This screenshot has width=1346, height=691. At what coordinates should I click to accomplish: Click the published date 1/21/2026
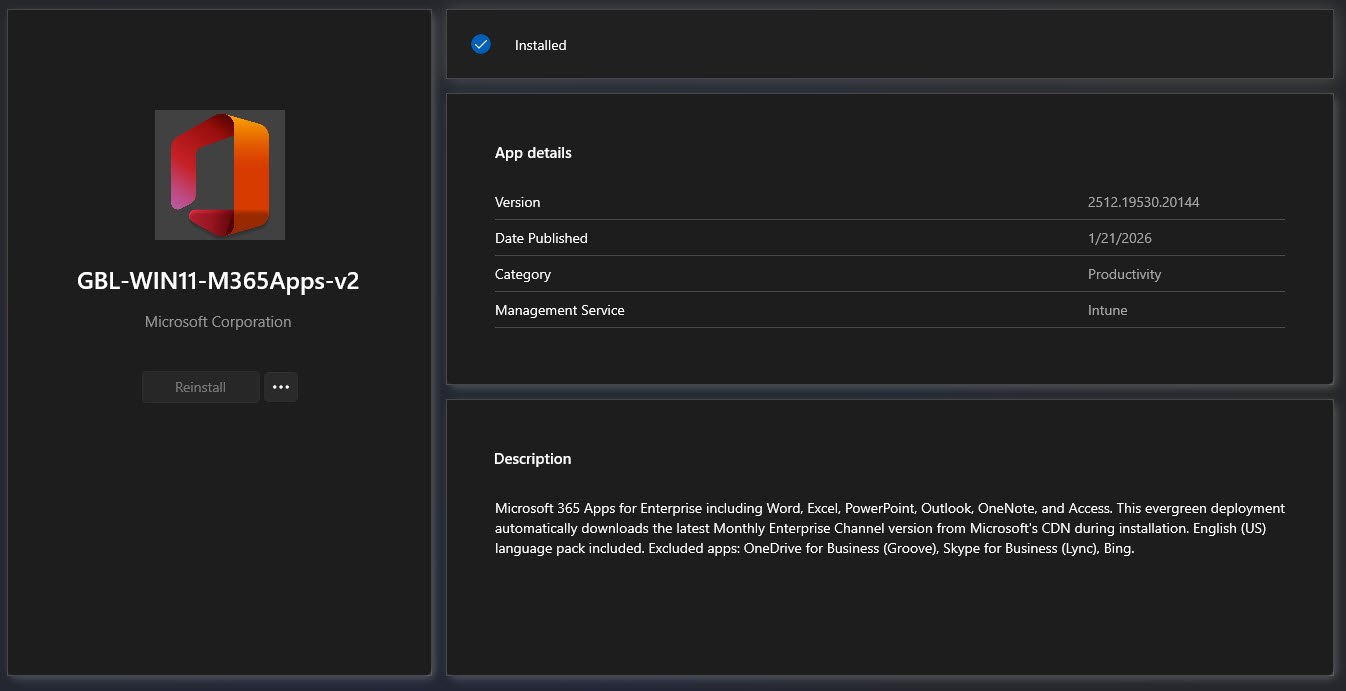click(x=1120, y=238)
